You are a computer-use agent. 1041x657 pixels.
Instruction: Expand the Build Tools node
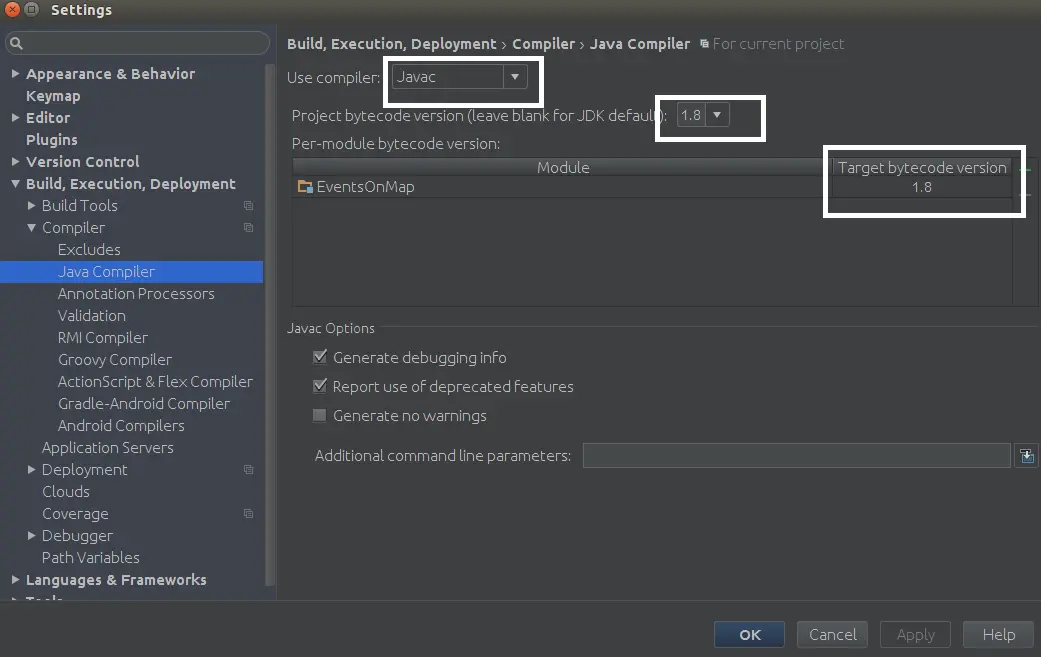pos(31,206)
